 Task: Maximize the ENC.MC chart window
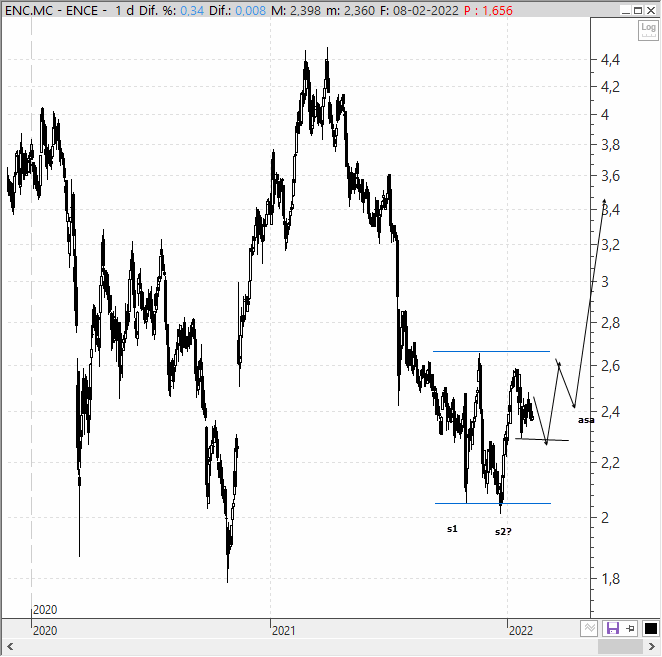(x=638, y=10)
